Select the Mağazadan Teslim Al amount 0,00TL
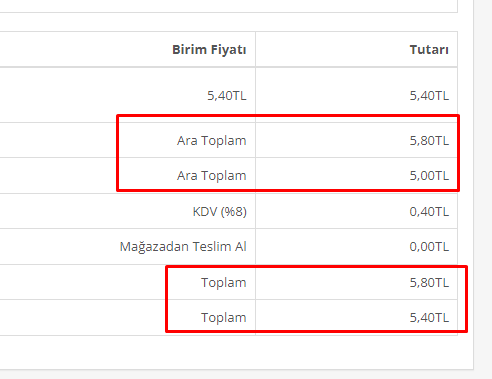The width and height of the screenshot is (492, 379). click(429, 247)
